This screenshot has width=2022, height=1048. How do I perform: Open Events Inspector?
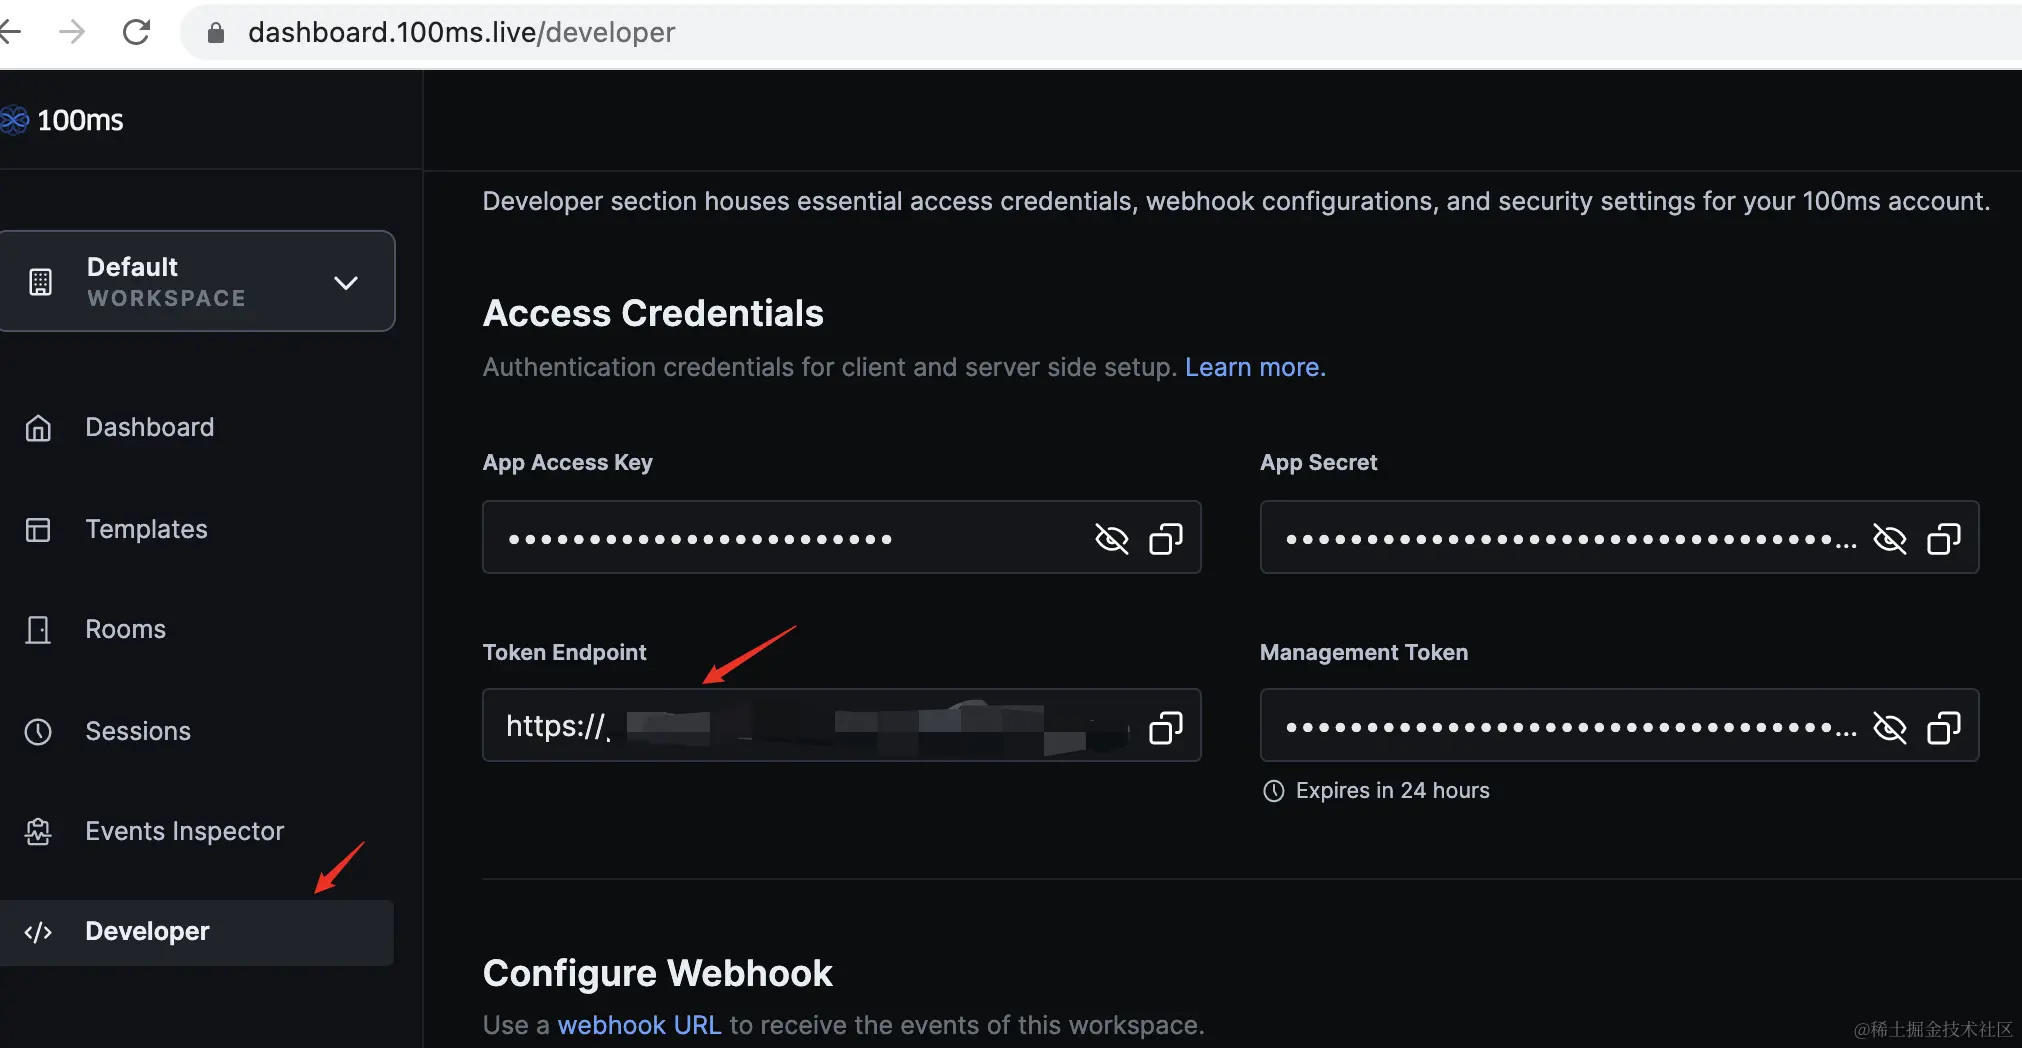tap(184, 831)
